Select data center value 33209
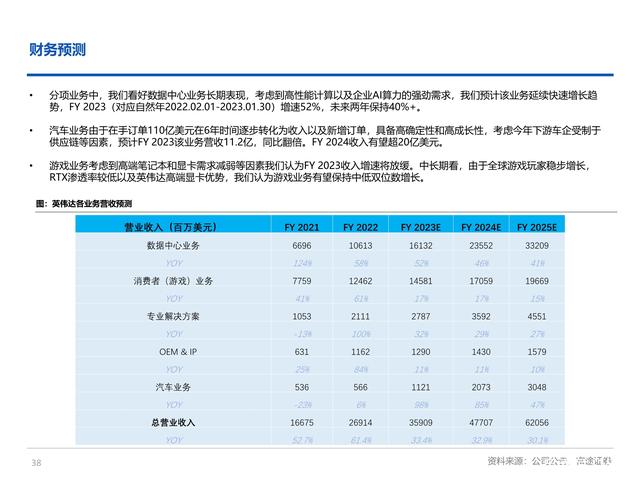Image resolution: width=640 pixels, height=480 pixels. (x=537, y=246)
